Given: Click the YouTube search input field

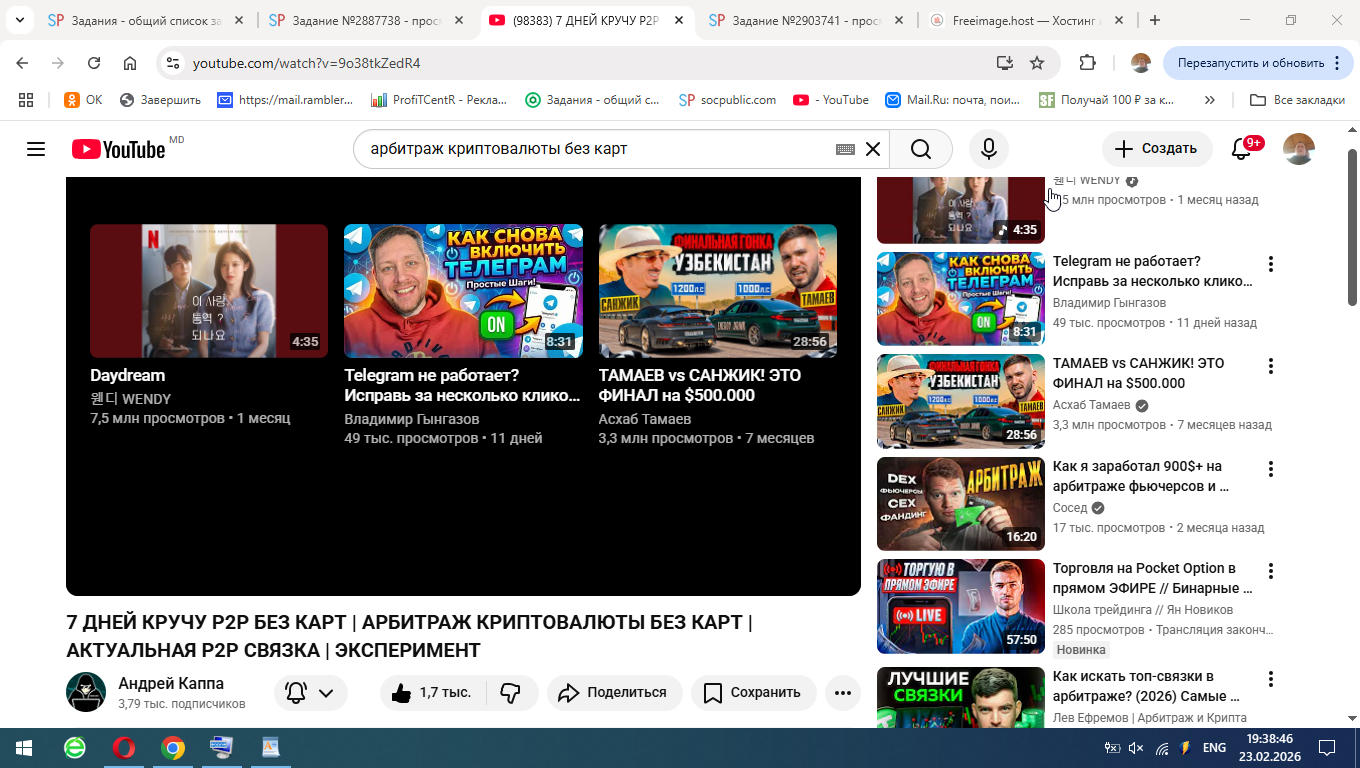Looking at the screenshot, I should [x=600, y=149].
